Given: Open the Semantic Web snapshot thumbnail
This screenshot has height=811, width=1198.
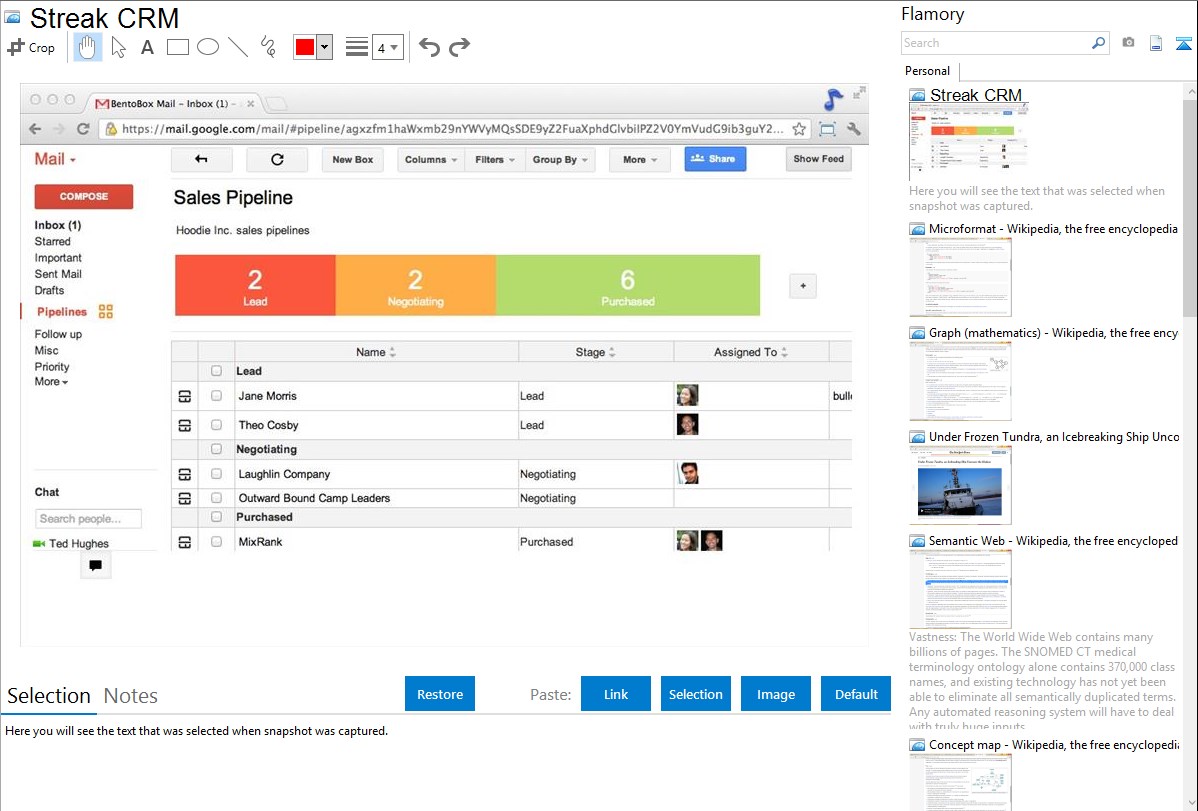Looking at the screenshot, I should (x=960, y=588).
